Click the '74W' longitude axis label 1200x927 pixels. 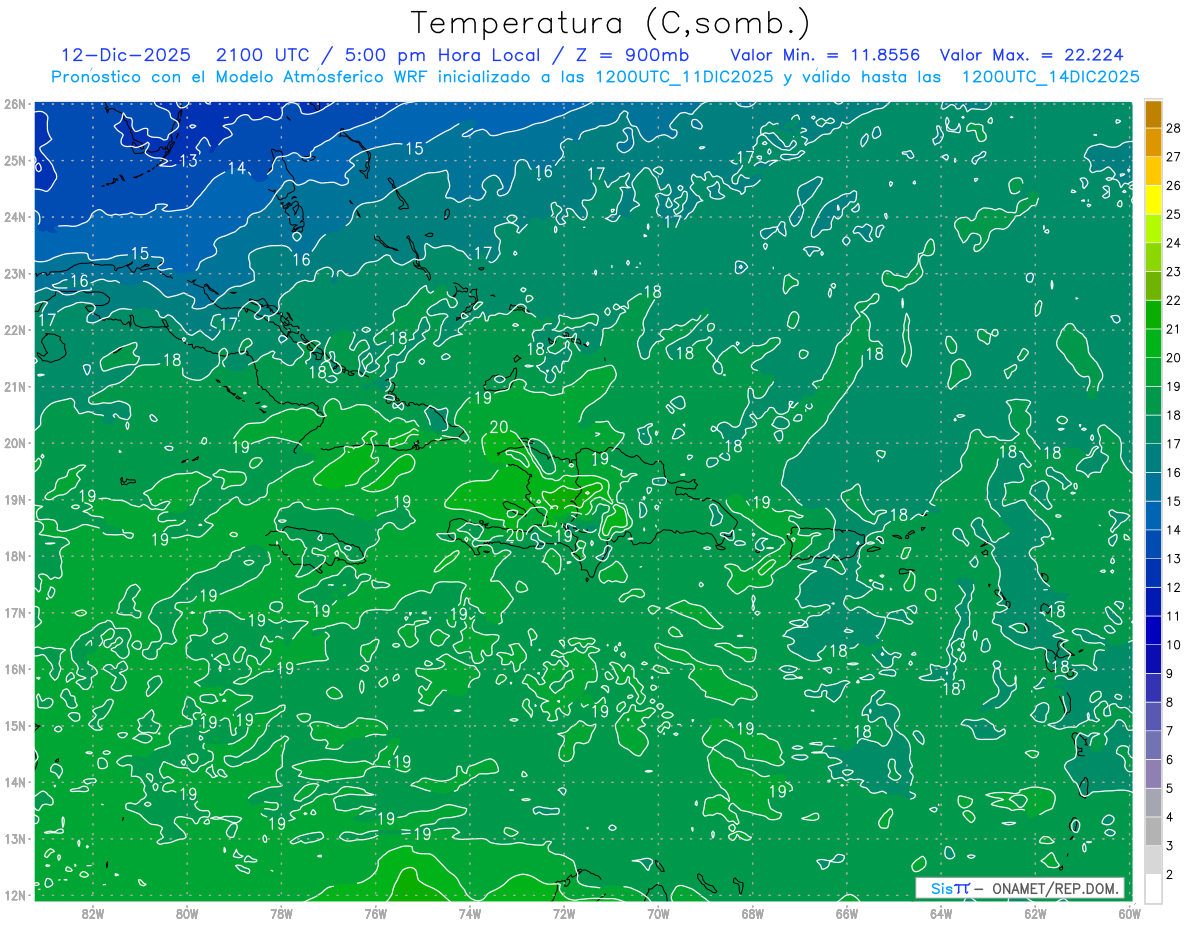pyautogui.click(x=470, y=913)
